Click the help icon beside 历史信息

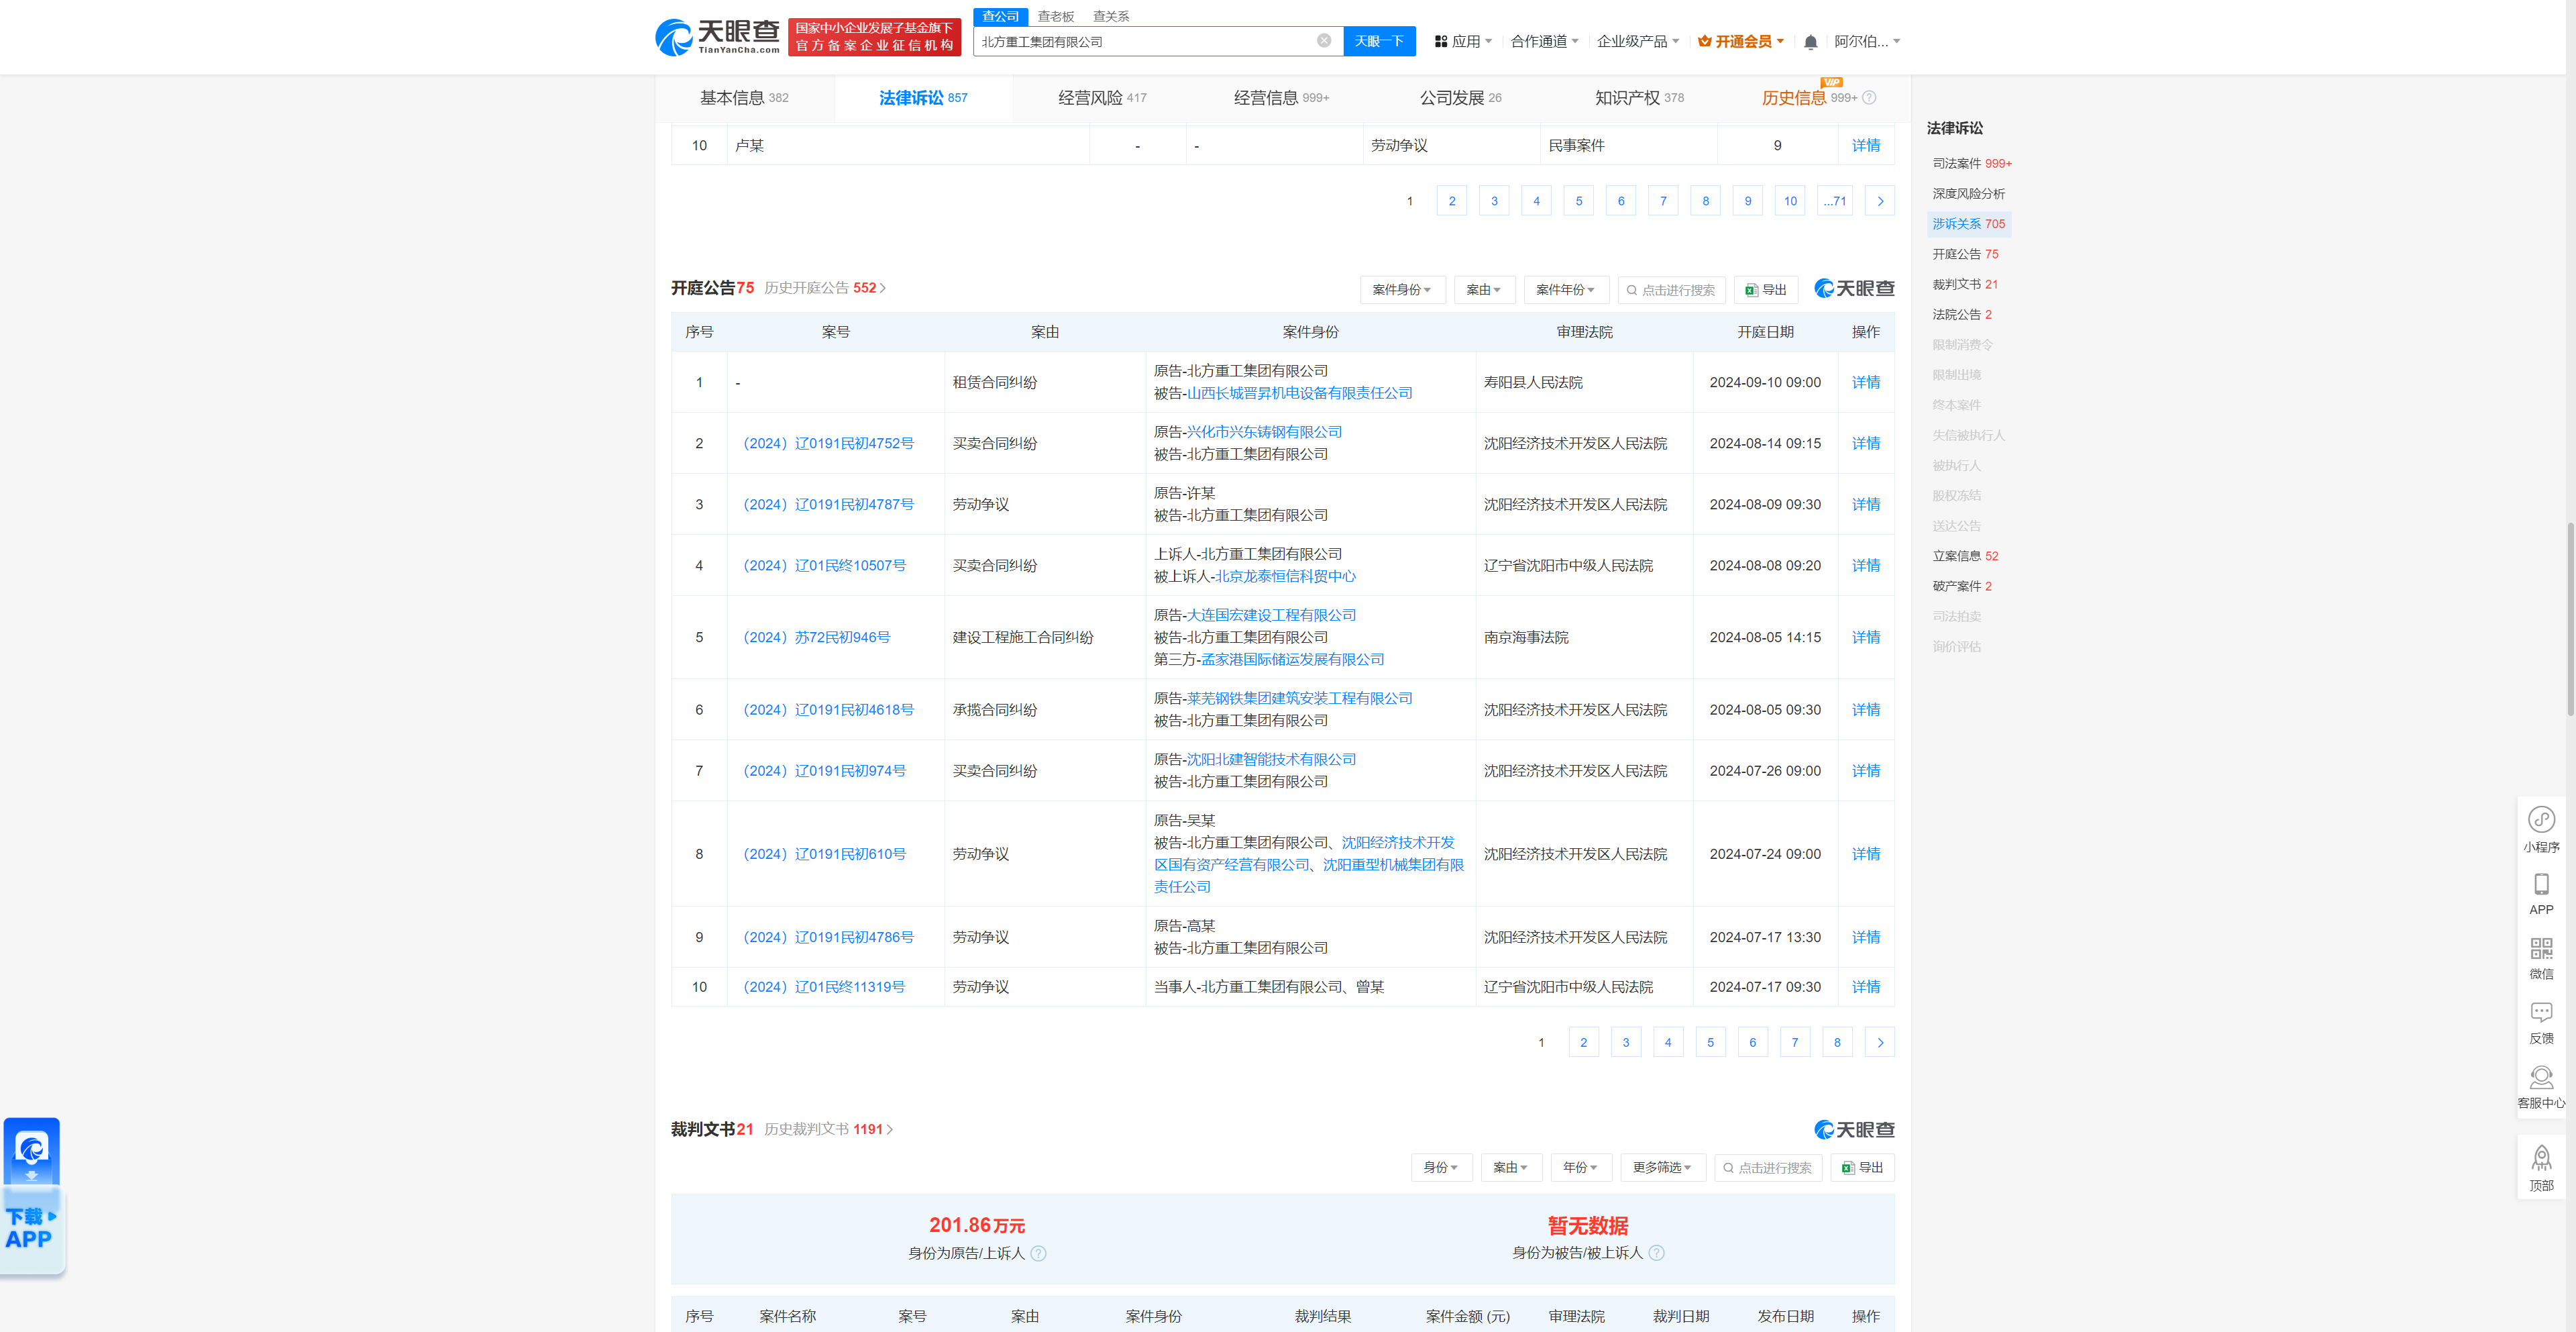(x=1869, y=98)
